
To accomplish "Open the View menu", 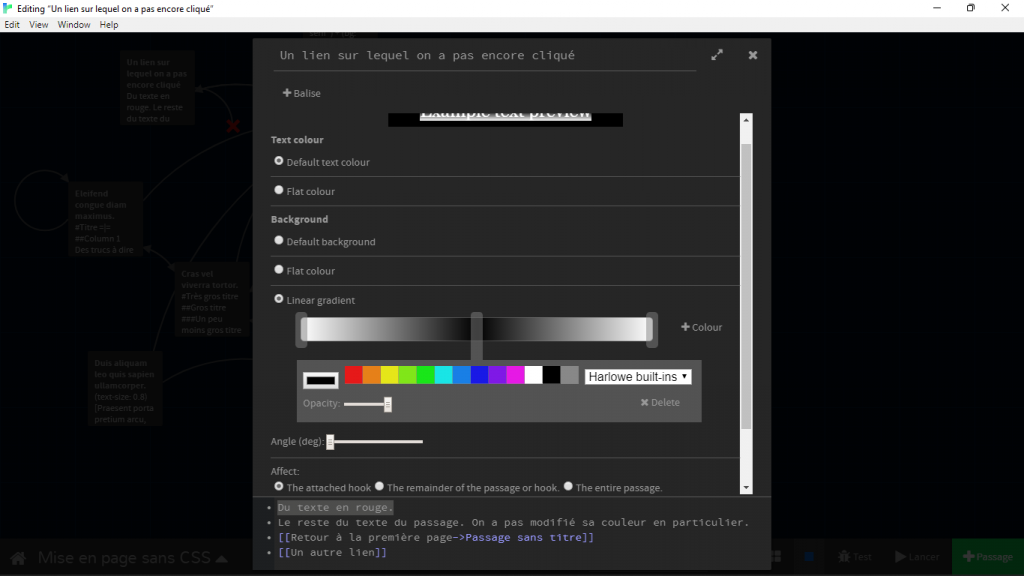I will pyautogui.click(x=39, y=25).
